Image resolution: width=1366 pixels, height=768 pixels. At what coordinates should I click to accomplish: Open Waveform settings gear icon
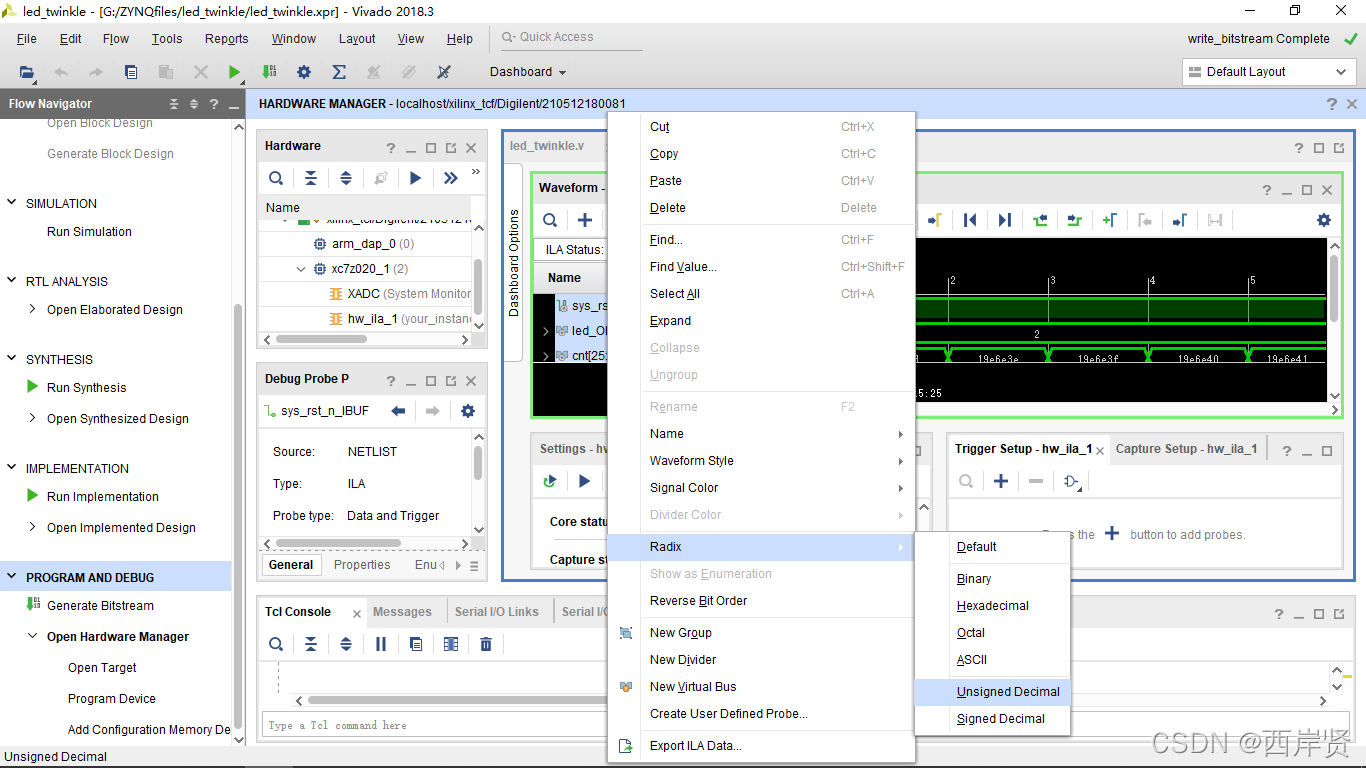click(x=1324, y=220)
